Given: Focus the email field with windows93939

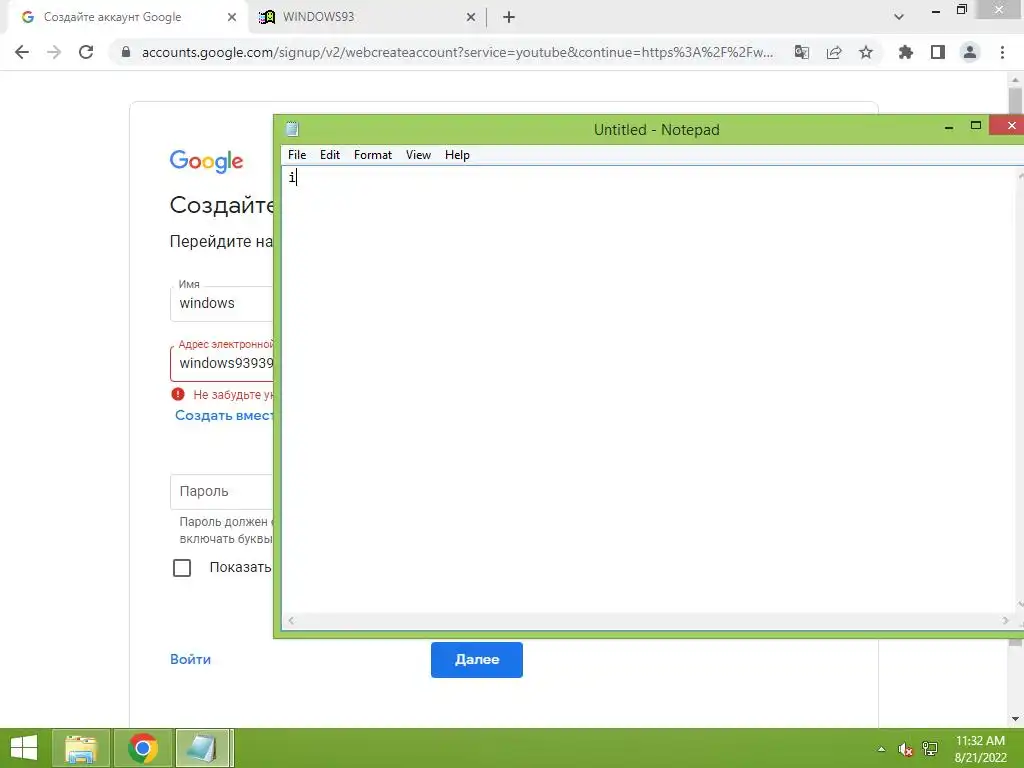Looking at the screenshot, I should [222, 363].
